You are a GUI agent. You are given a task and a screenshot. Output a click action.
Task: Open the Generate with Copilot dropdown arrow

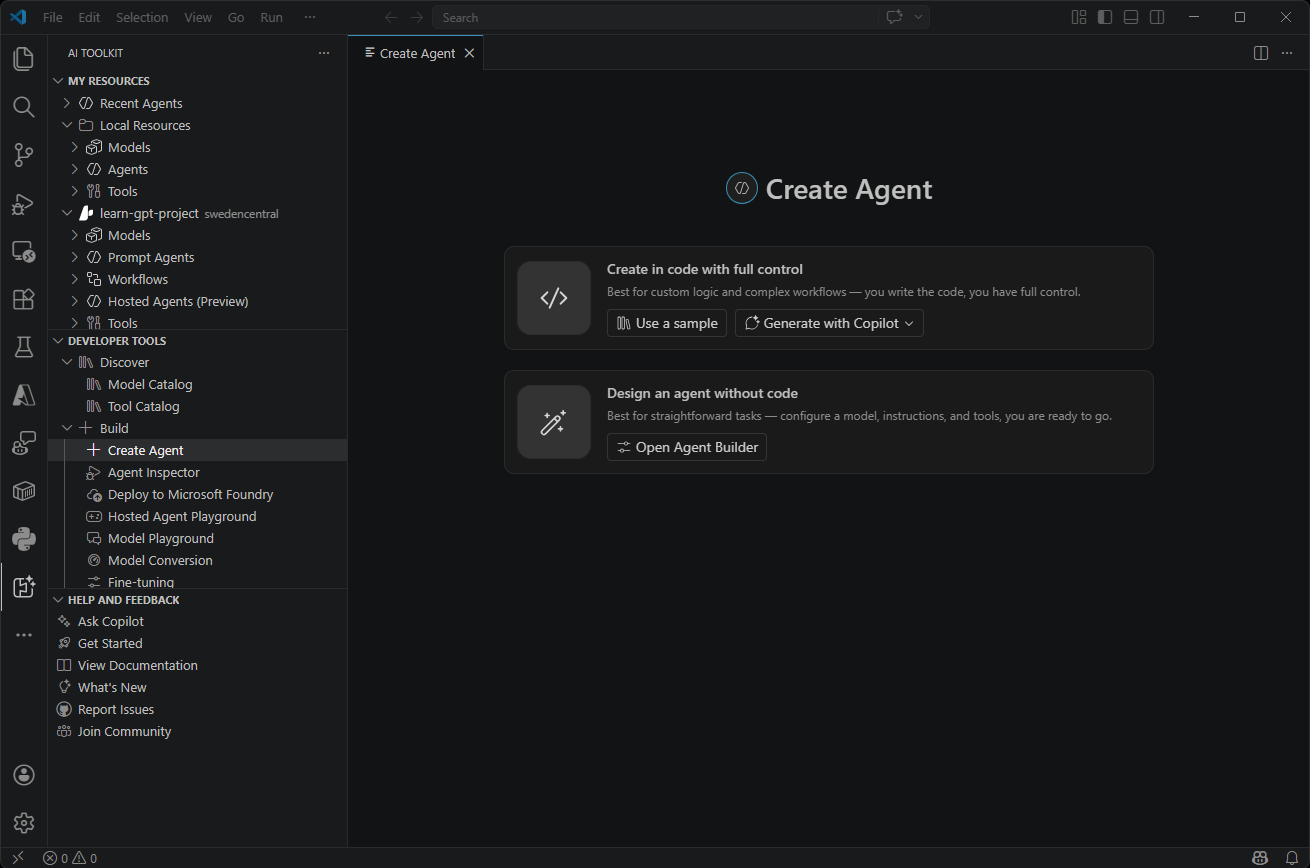tap(908, 322)
